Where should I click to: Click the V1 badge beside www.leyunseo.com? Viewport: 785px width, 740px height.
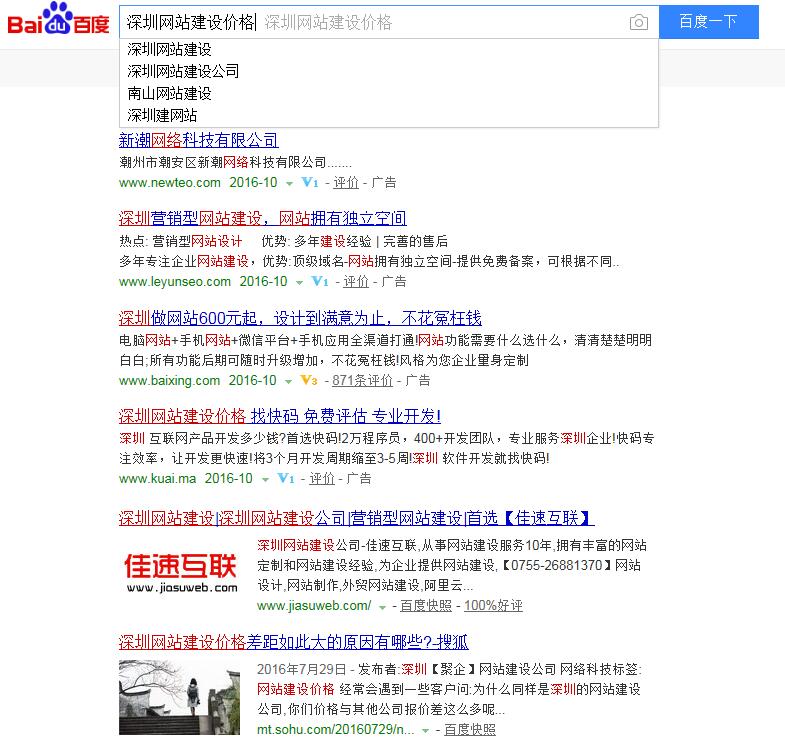coord(320,281)
